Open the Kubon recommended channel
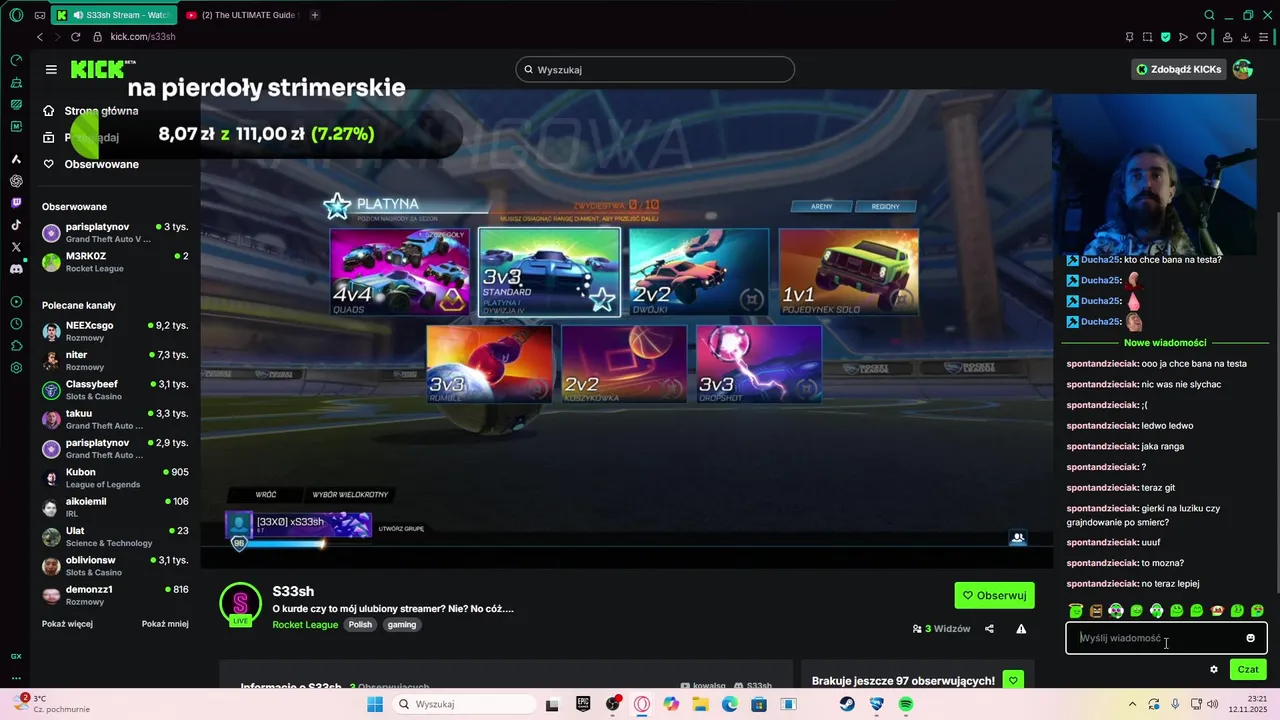 115,478
